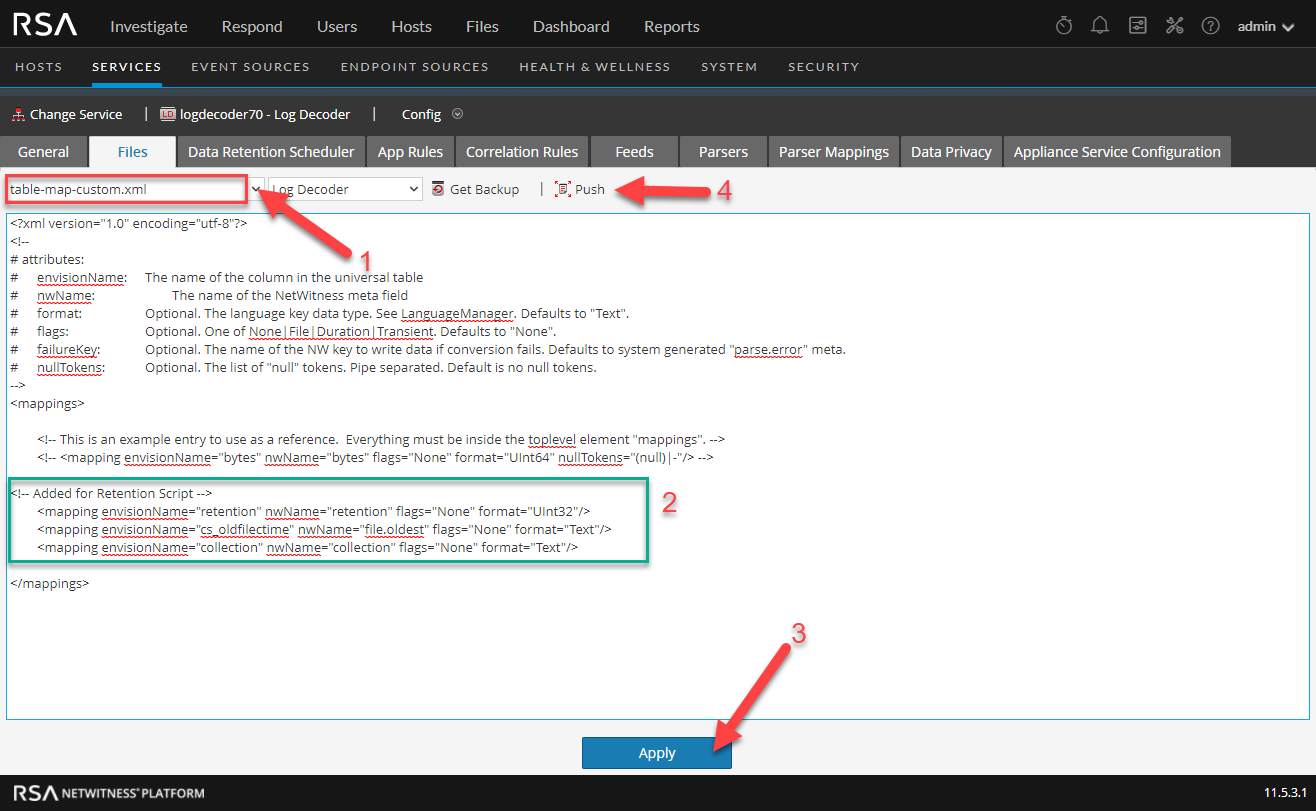Click the sliders preferences icon in header
The height and width of the screenshot is (811, 1316).
1137,26
